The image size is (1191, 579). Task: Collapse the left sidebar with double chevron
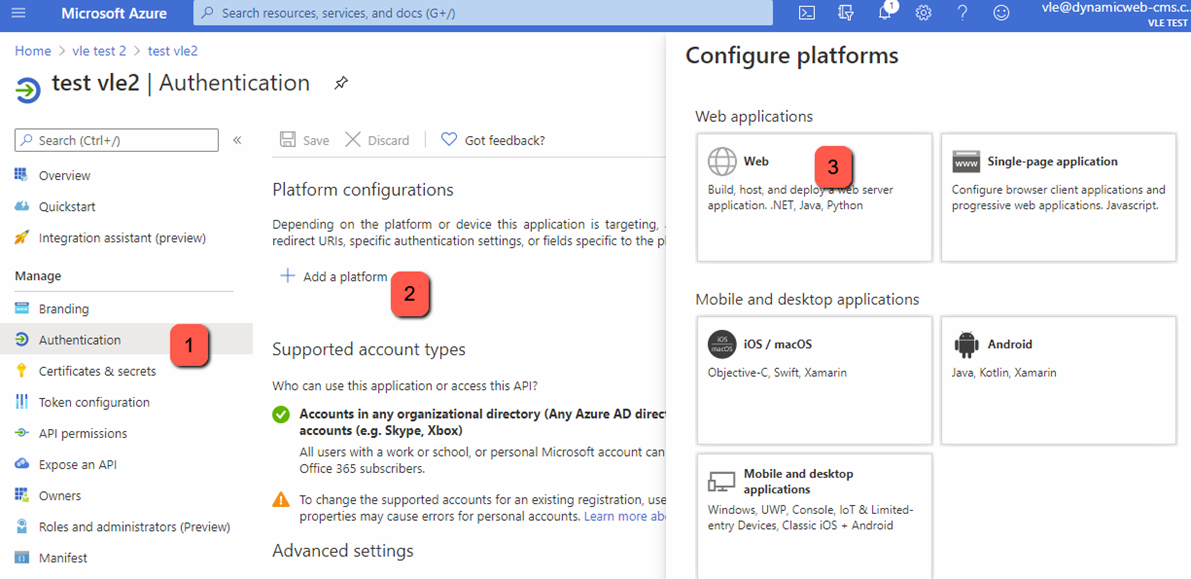(x=237, y=140)
